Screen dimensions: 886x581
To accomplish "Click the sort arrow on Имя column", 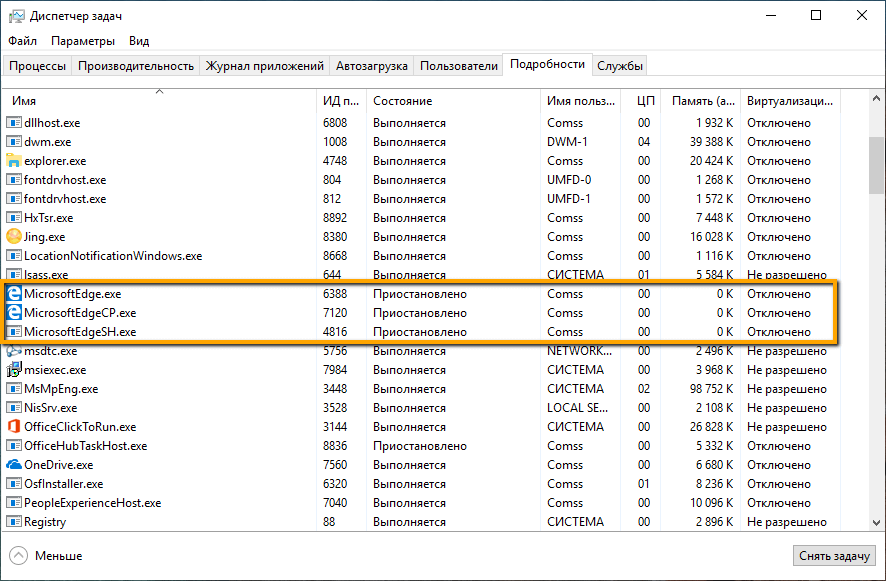I will click(x=158, y=91).
